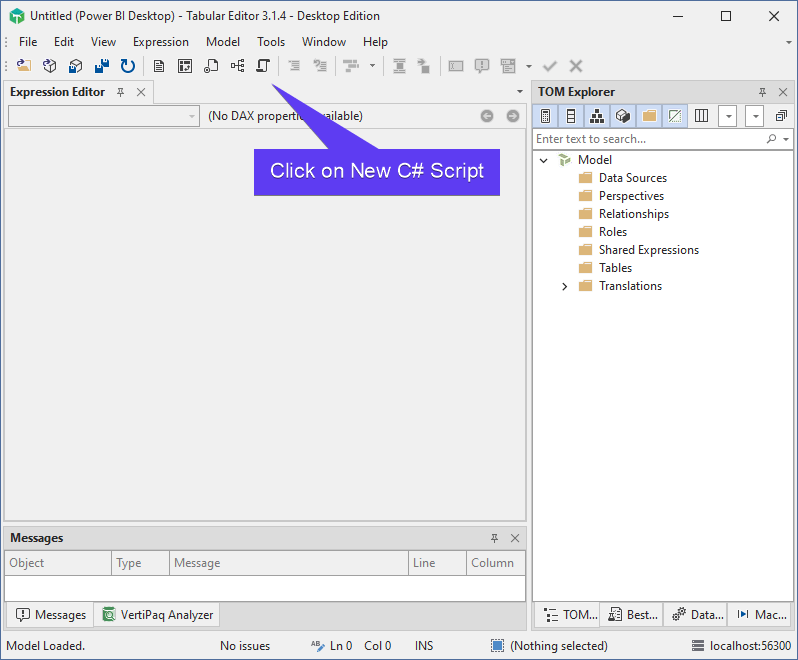Close the Expression Editor tab
Screen dimensions: 798x660
141,92
